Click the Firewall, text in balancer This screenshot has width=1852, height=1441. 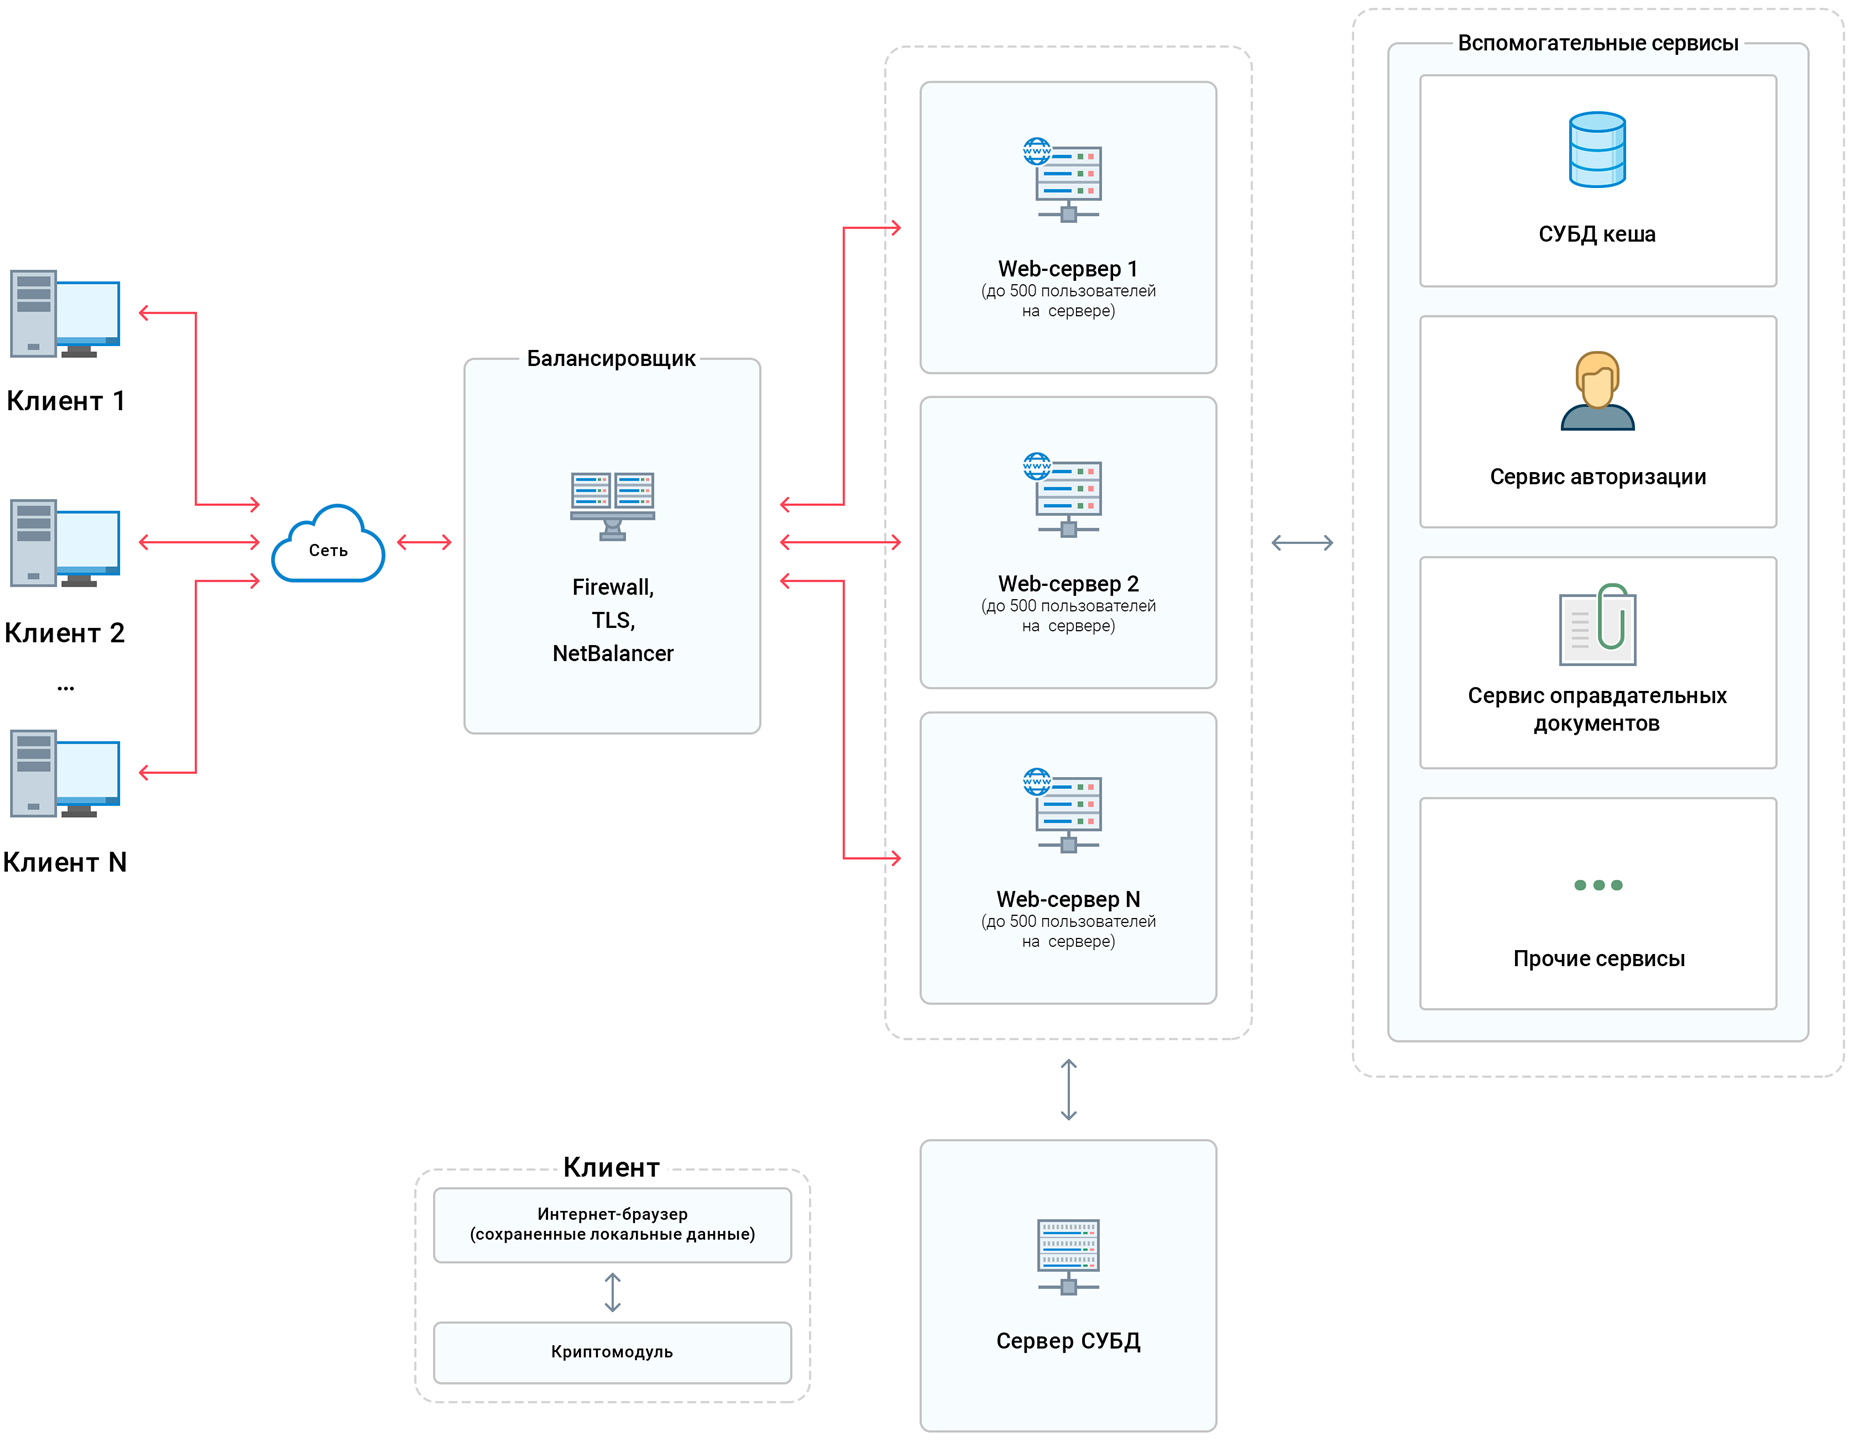click(613, 587)
